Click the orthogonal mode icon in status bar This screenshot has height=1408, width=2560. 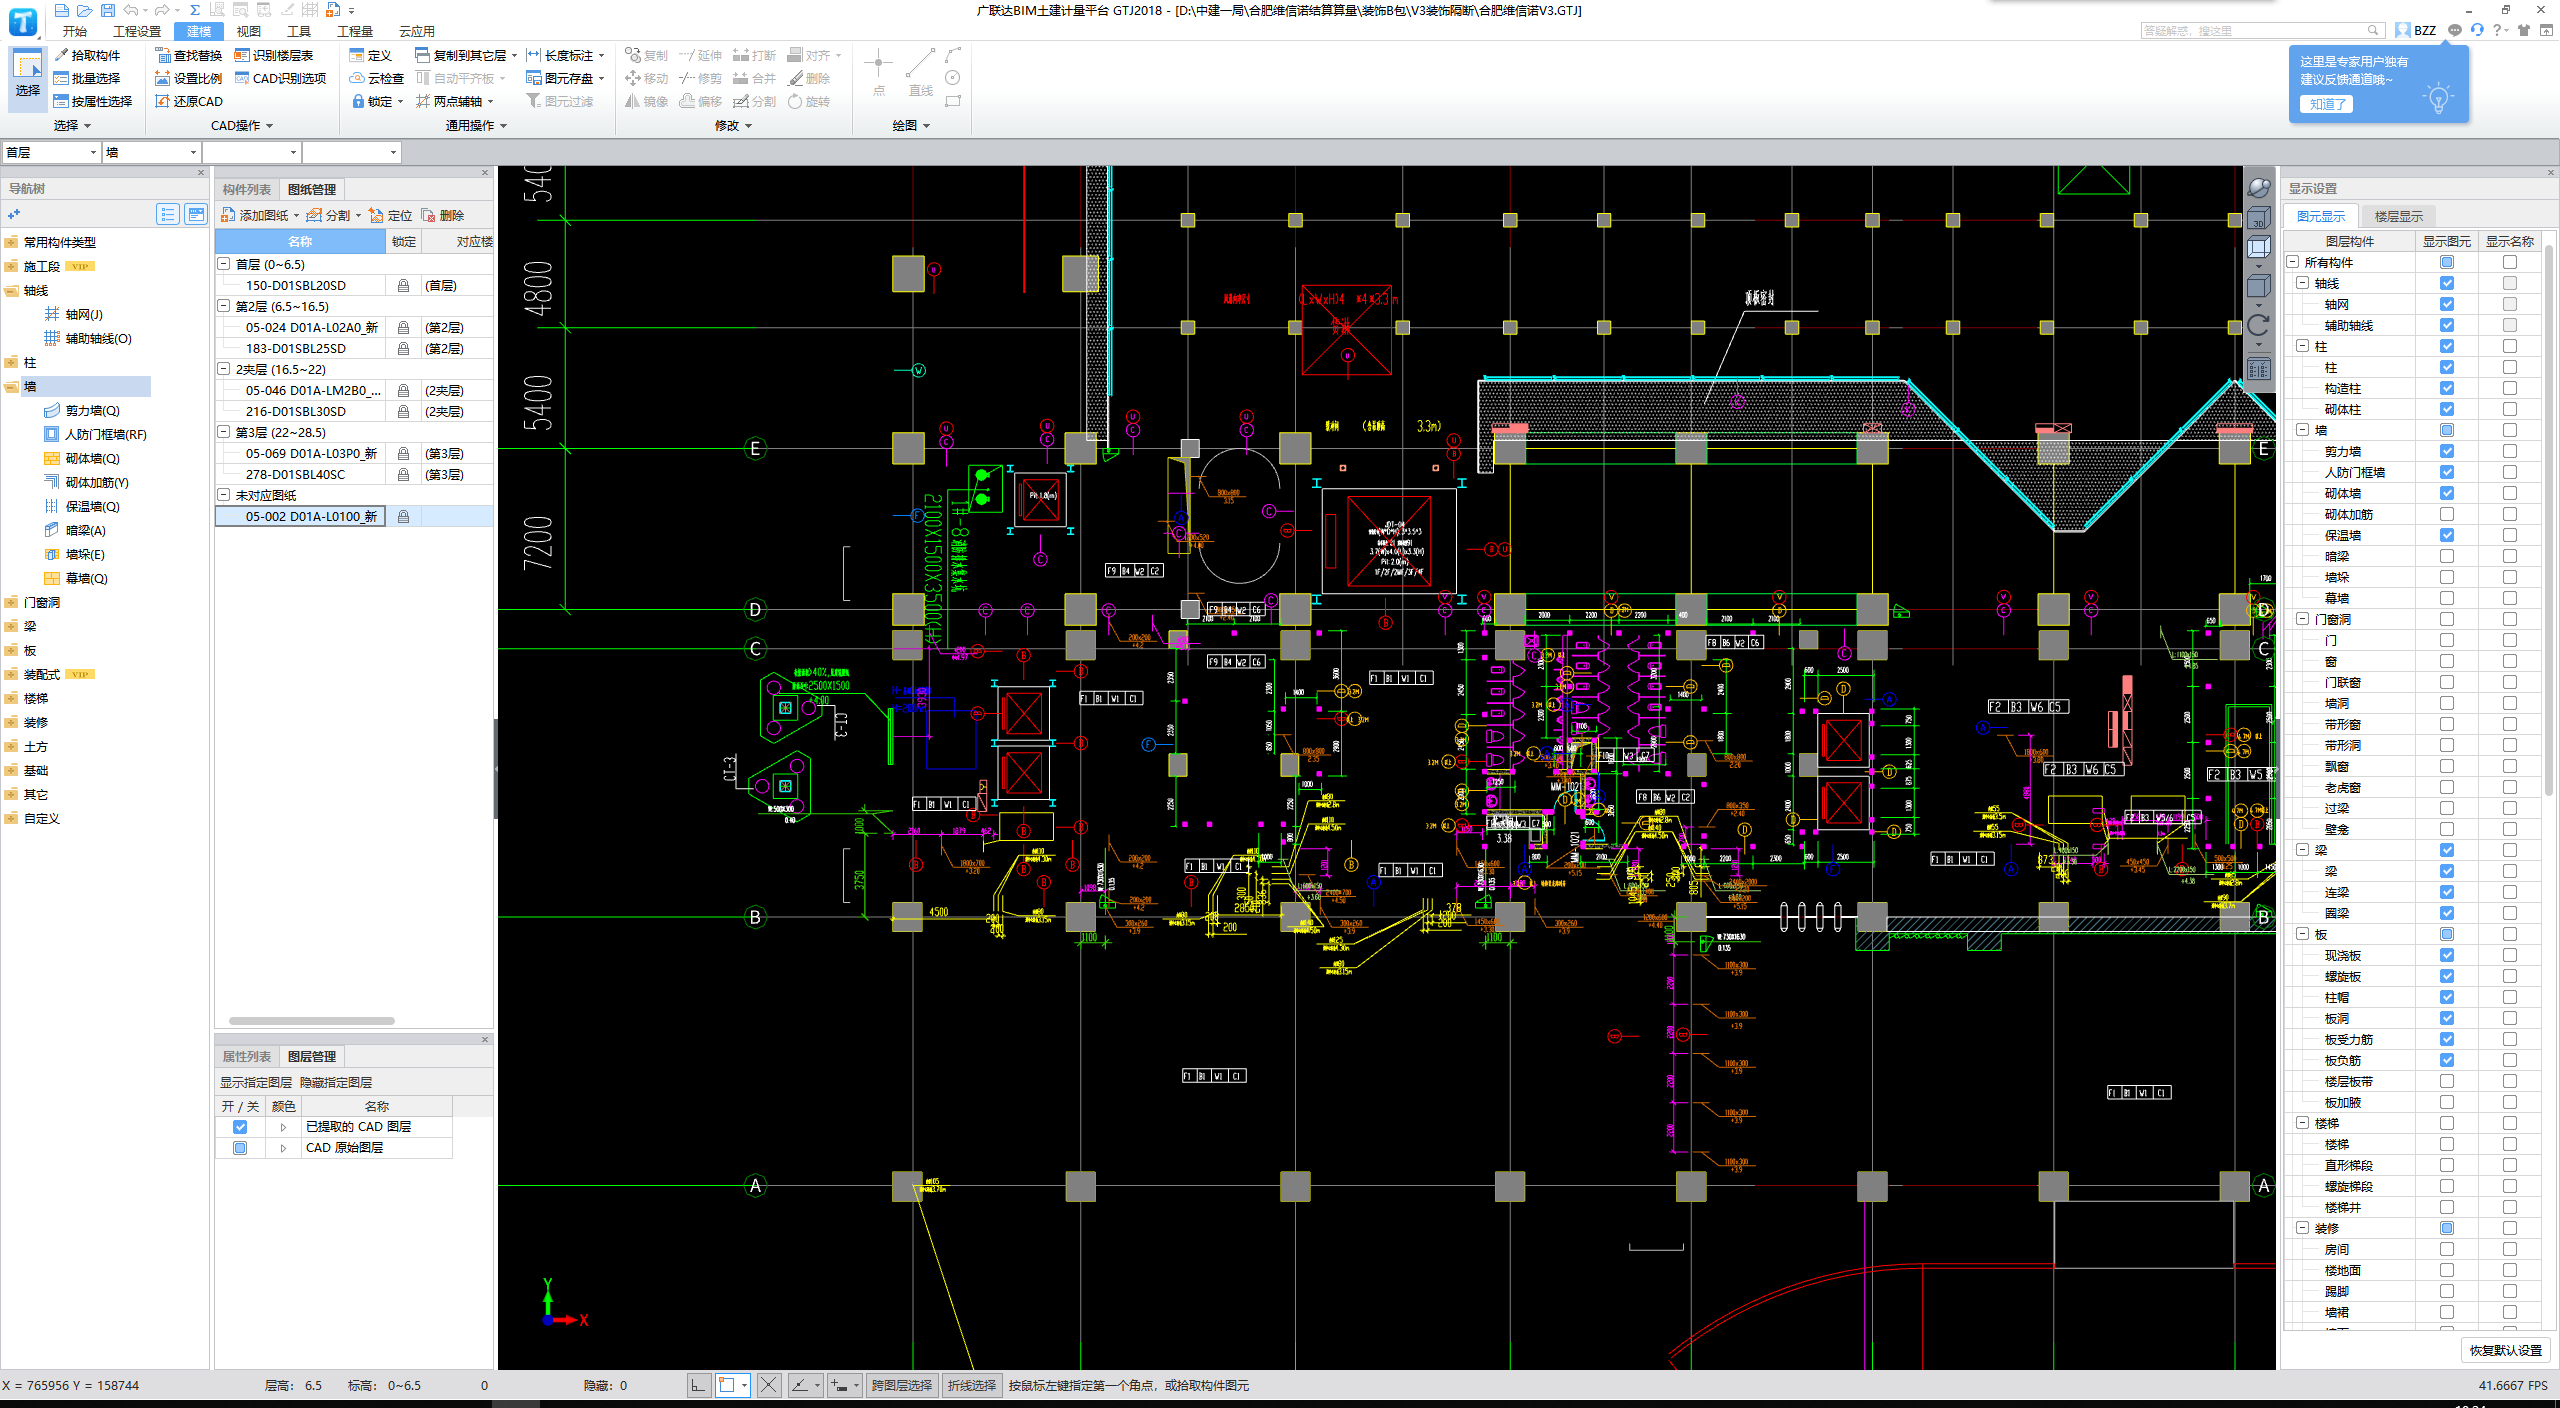point(698,1385)
